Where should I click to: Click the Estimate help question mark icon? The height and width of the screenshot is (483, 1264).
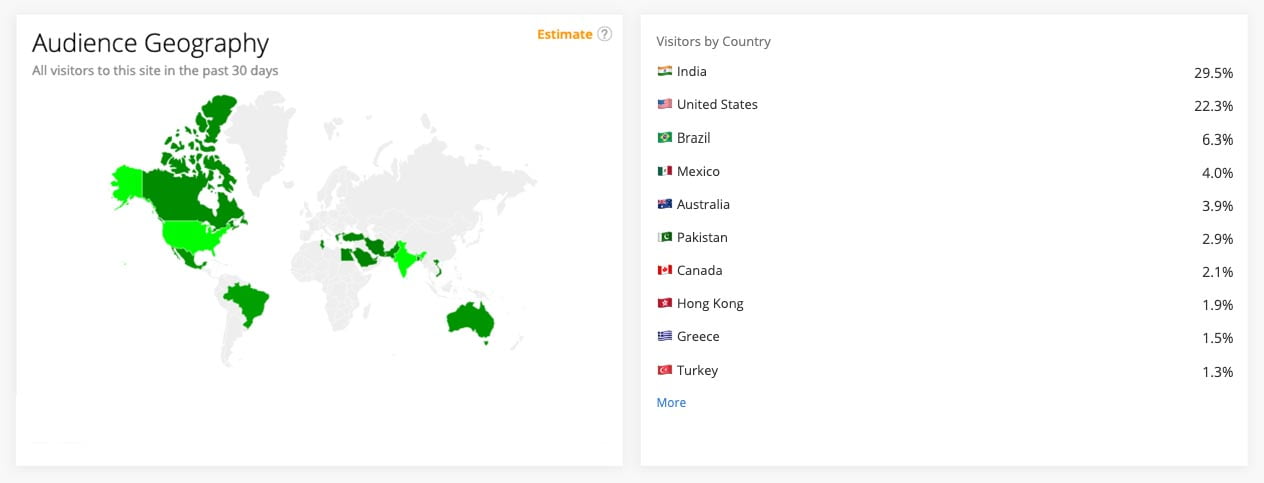tap(604, 34)
